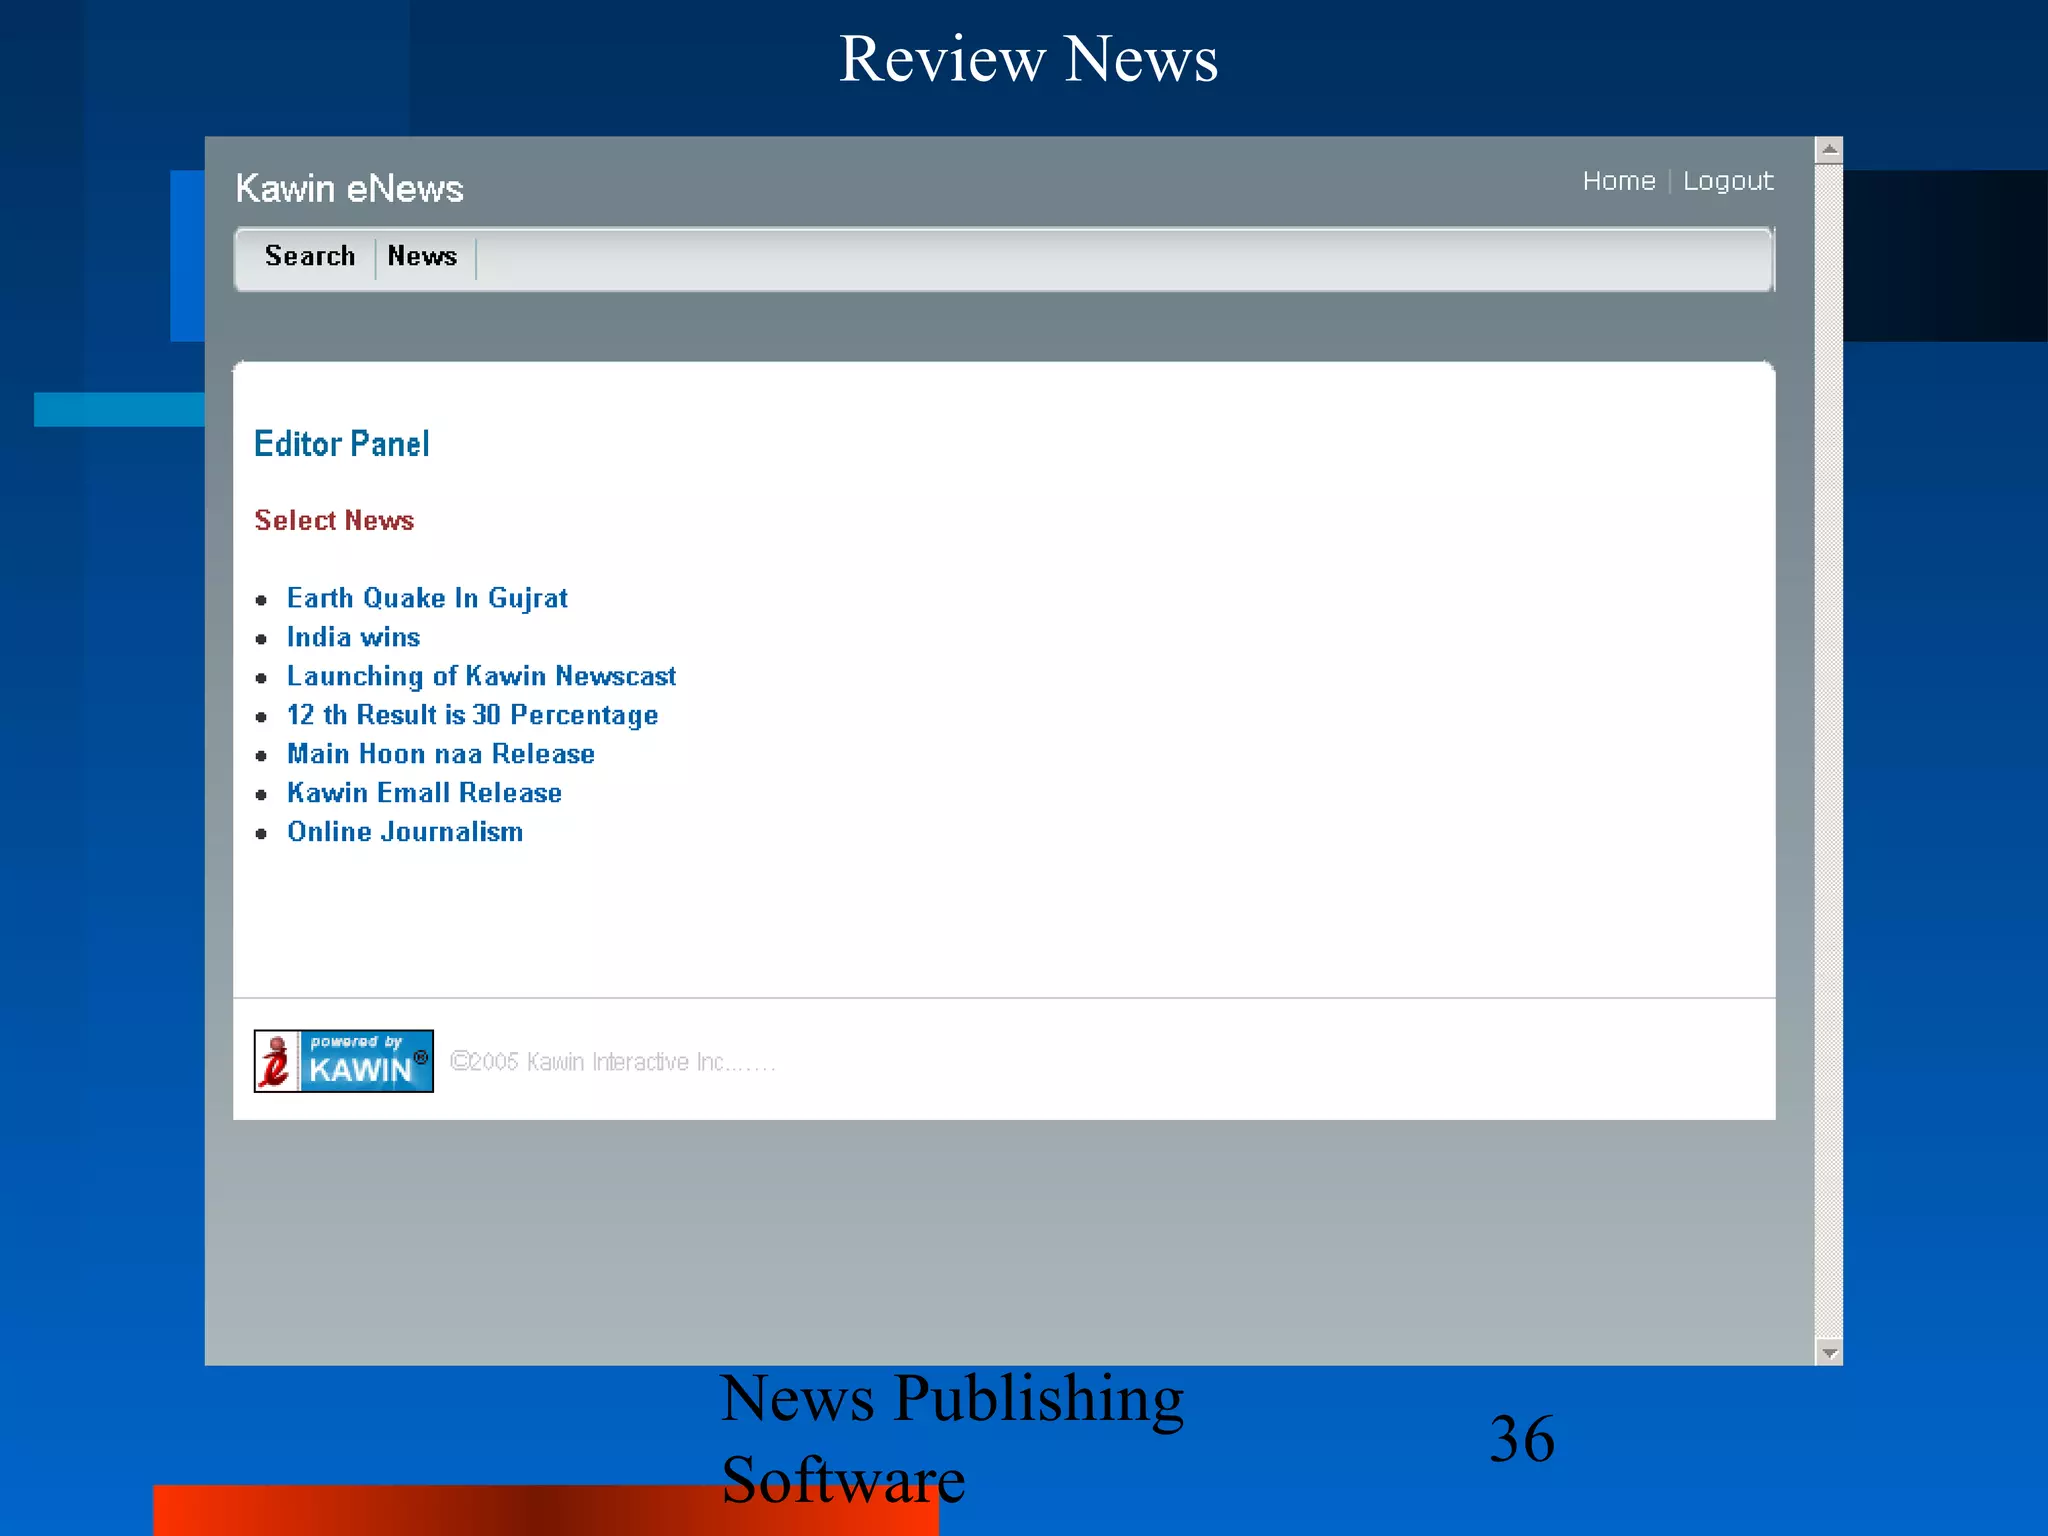Open 'Launching of Kawin Newscast' news
This screenshot has height=1536, width=2048.
tap(481, 677)
